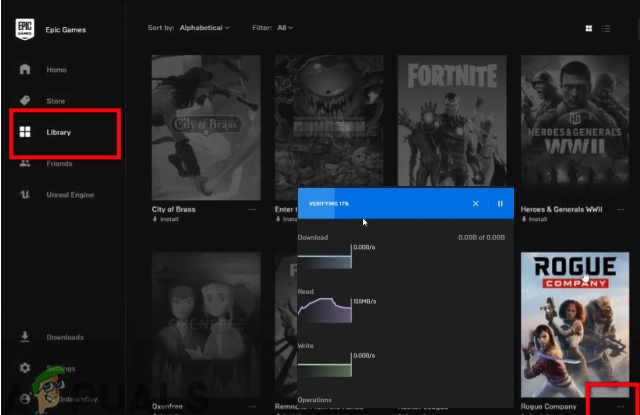The image size is (640, 415).
Task: Click the Rogue Company title
Action: pos(549,406)
